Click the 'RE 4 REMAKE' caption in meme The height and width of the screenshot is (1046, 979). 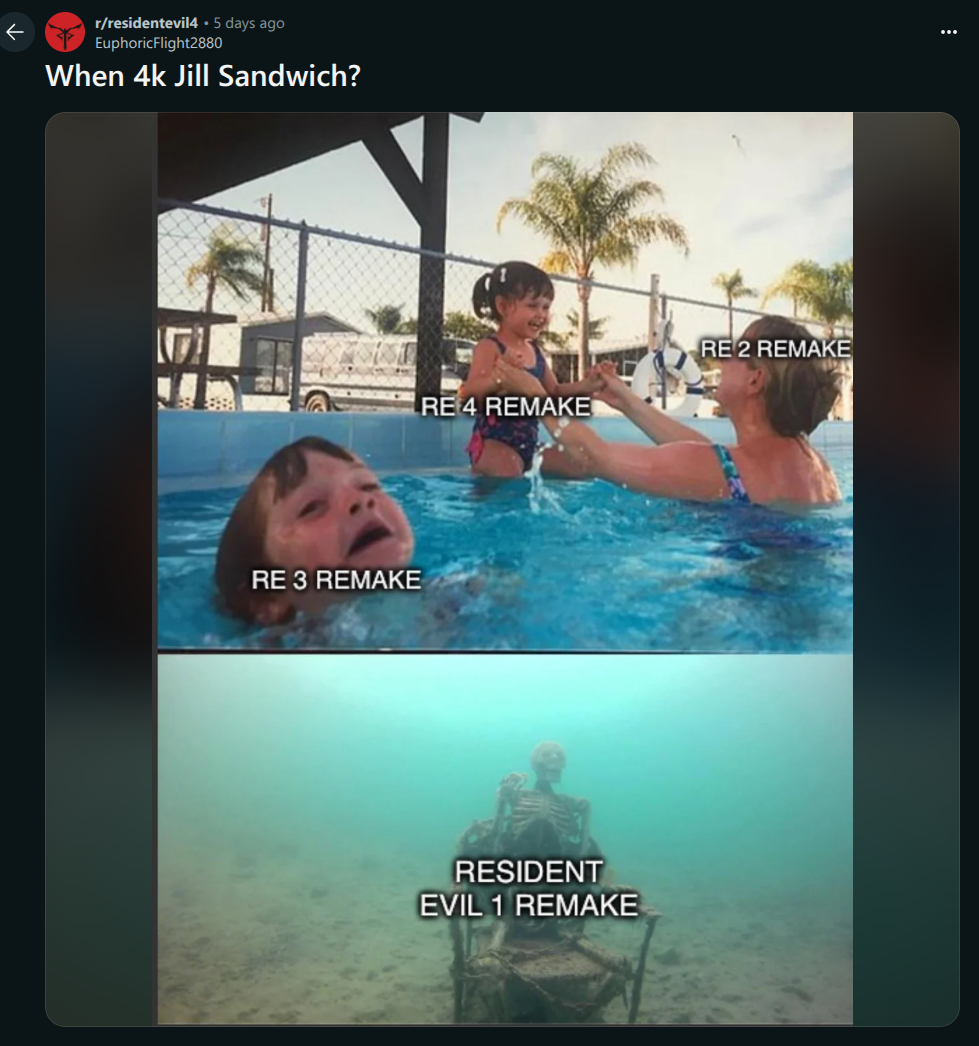tap(506, 406)
